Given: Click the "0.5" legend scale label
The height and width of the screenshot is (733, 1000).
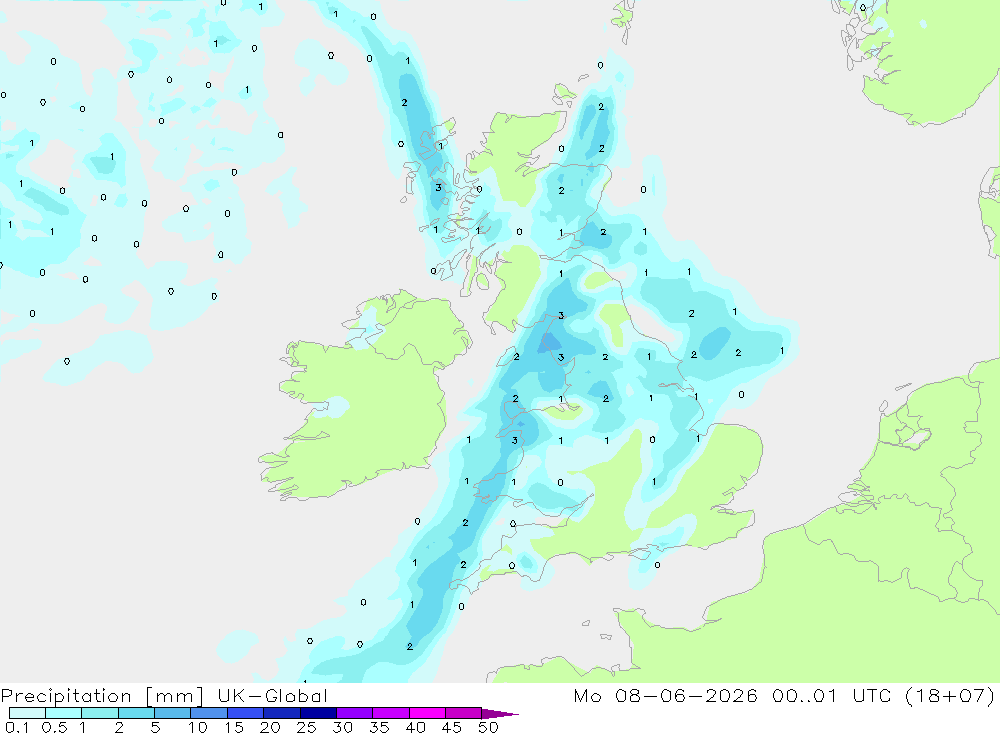Looking at the screenshot, I should 54,727.
